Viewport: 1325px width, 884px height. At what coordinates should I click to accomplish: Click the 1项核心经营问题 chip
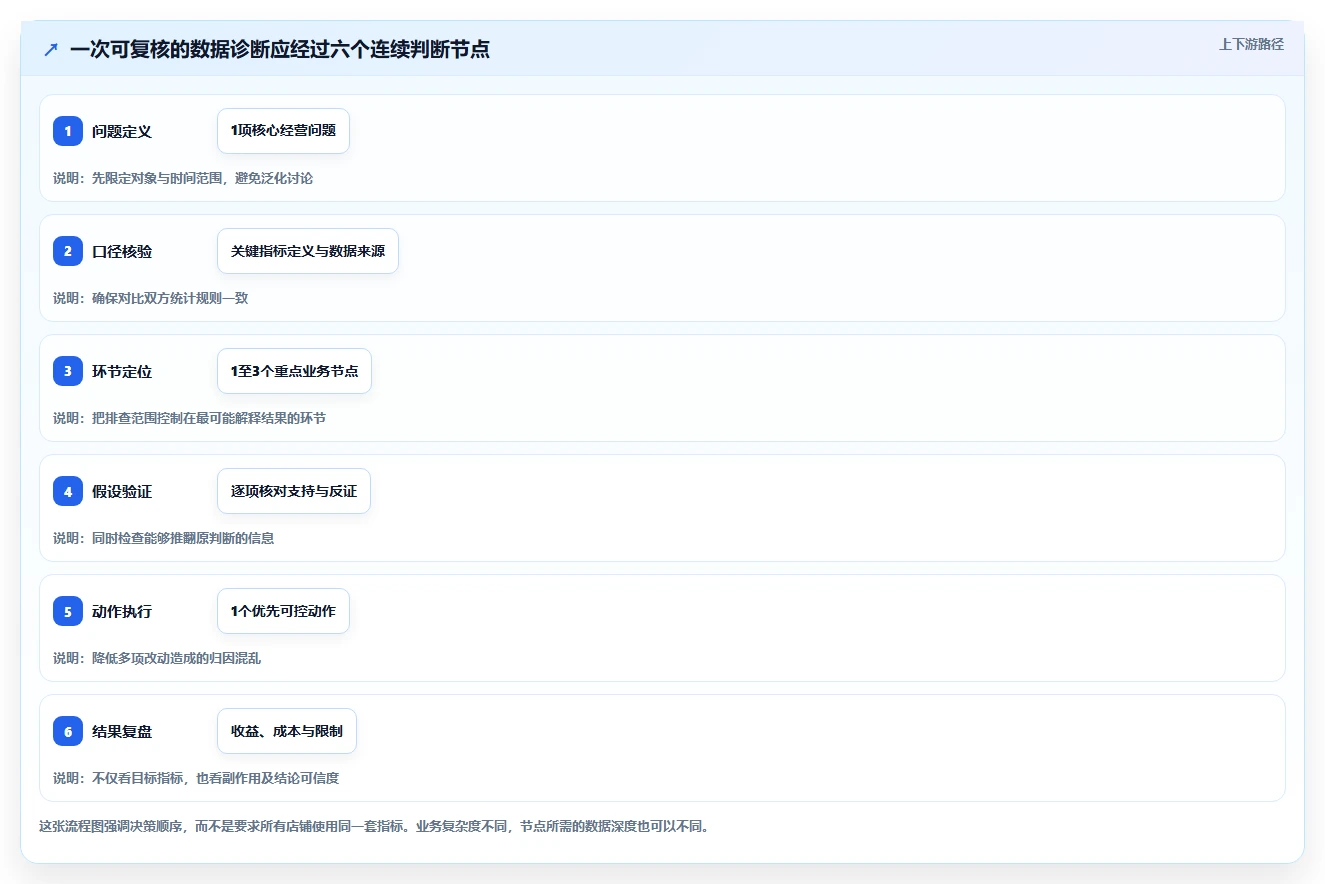click(283, 131)
